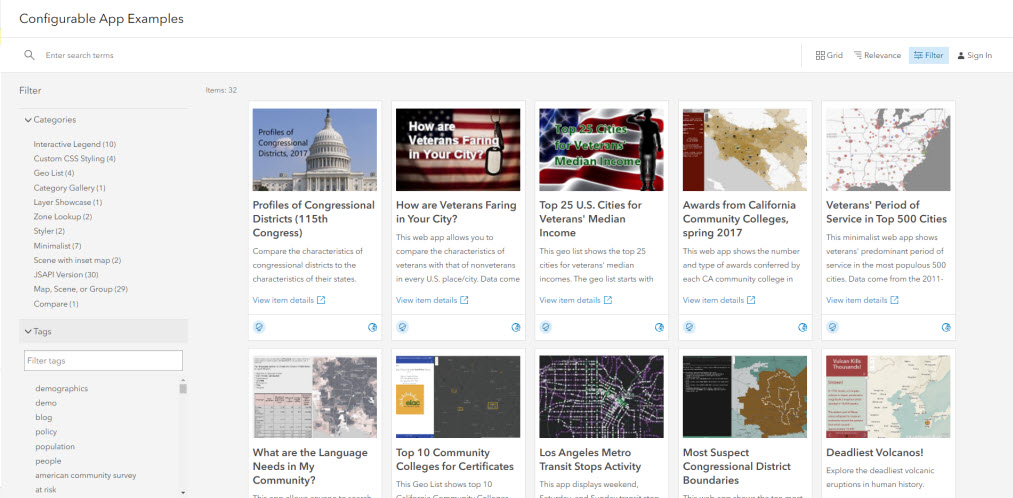The height and width of the screenshot is (498, 1013).
Task: Filter by Geo List category
Action: (54, 173)
